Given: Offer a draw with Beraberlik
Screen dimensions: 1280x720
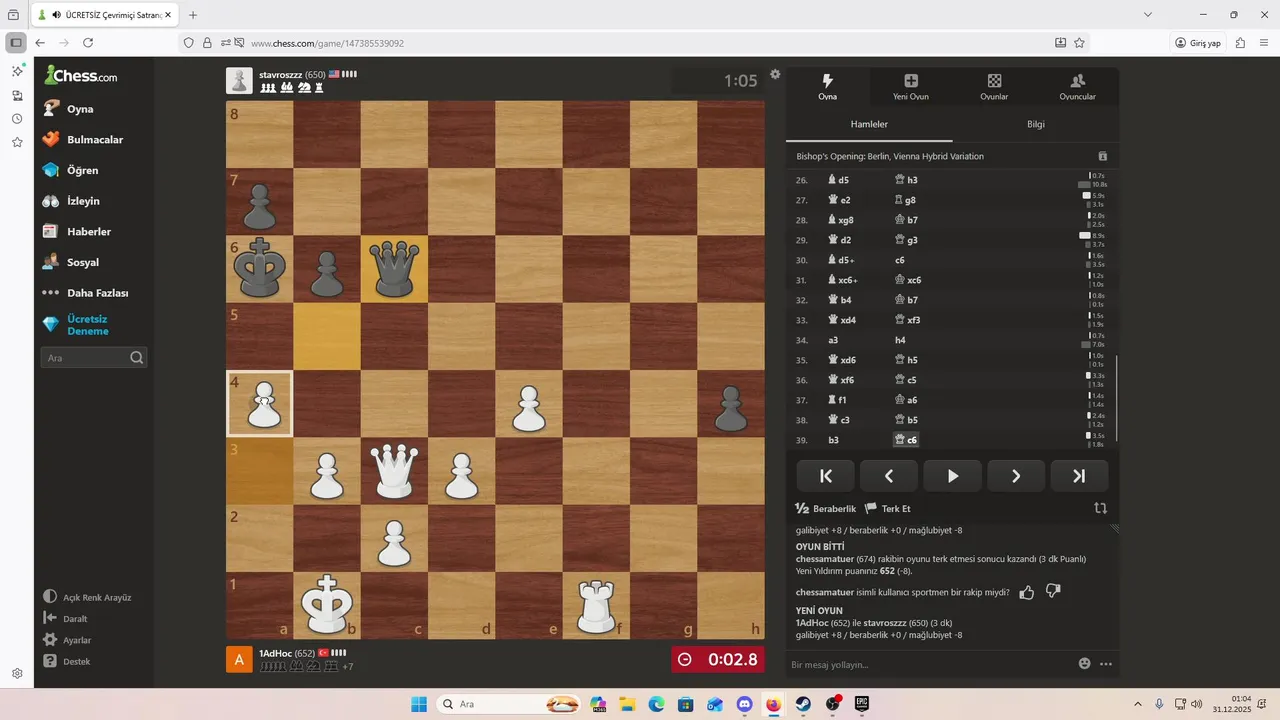Looking at the screenshot, I should pos(826,509).
